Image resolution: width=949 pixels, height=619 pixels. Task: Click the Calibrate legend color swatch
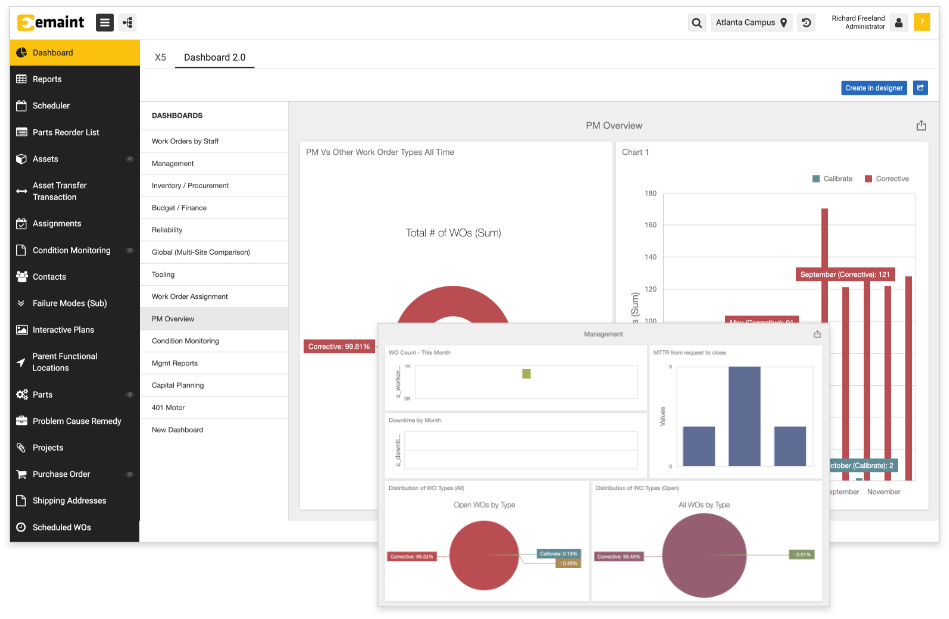click(x=816, y=179)
